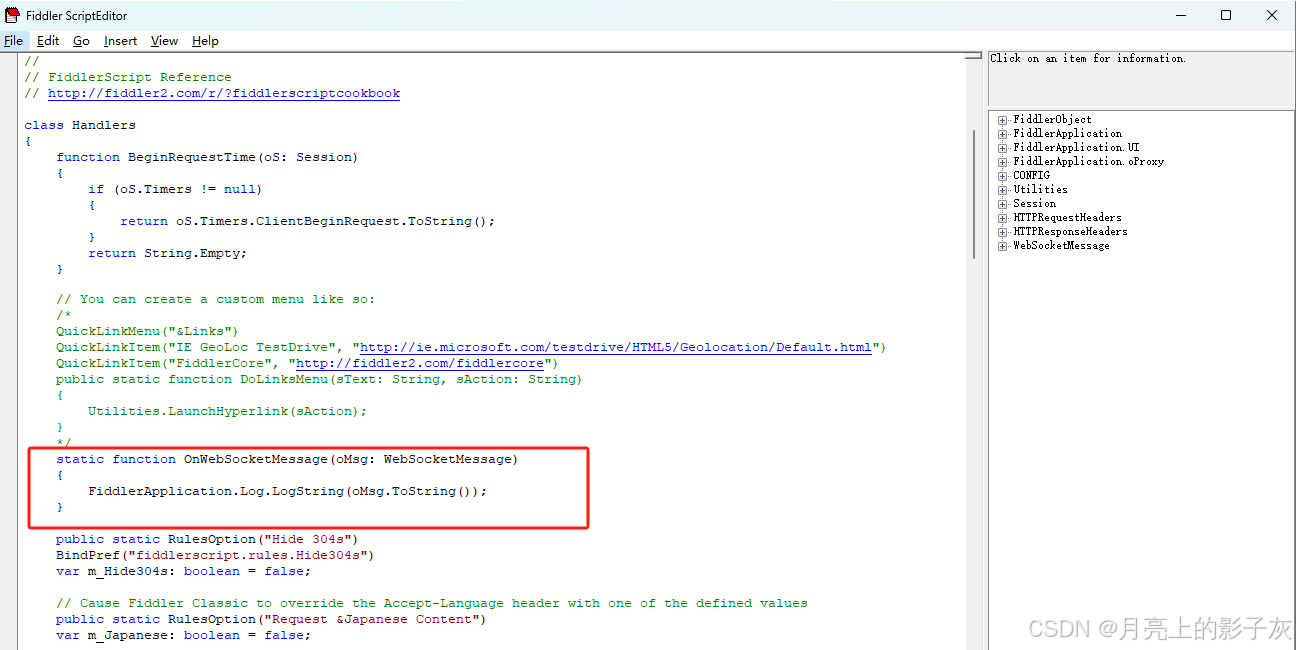This screenshot has height=650, width=1296.
Task: Click the Fiddler icon in the title bar
Action: pyautogui.click(x=12, y=14)
